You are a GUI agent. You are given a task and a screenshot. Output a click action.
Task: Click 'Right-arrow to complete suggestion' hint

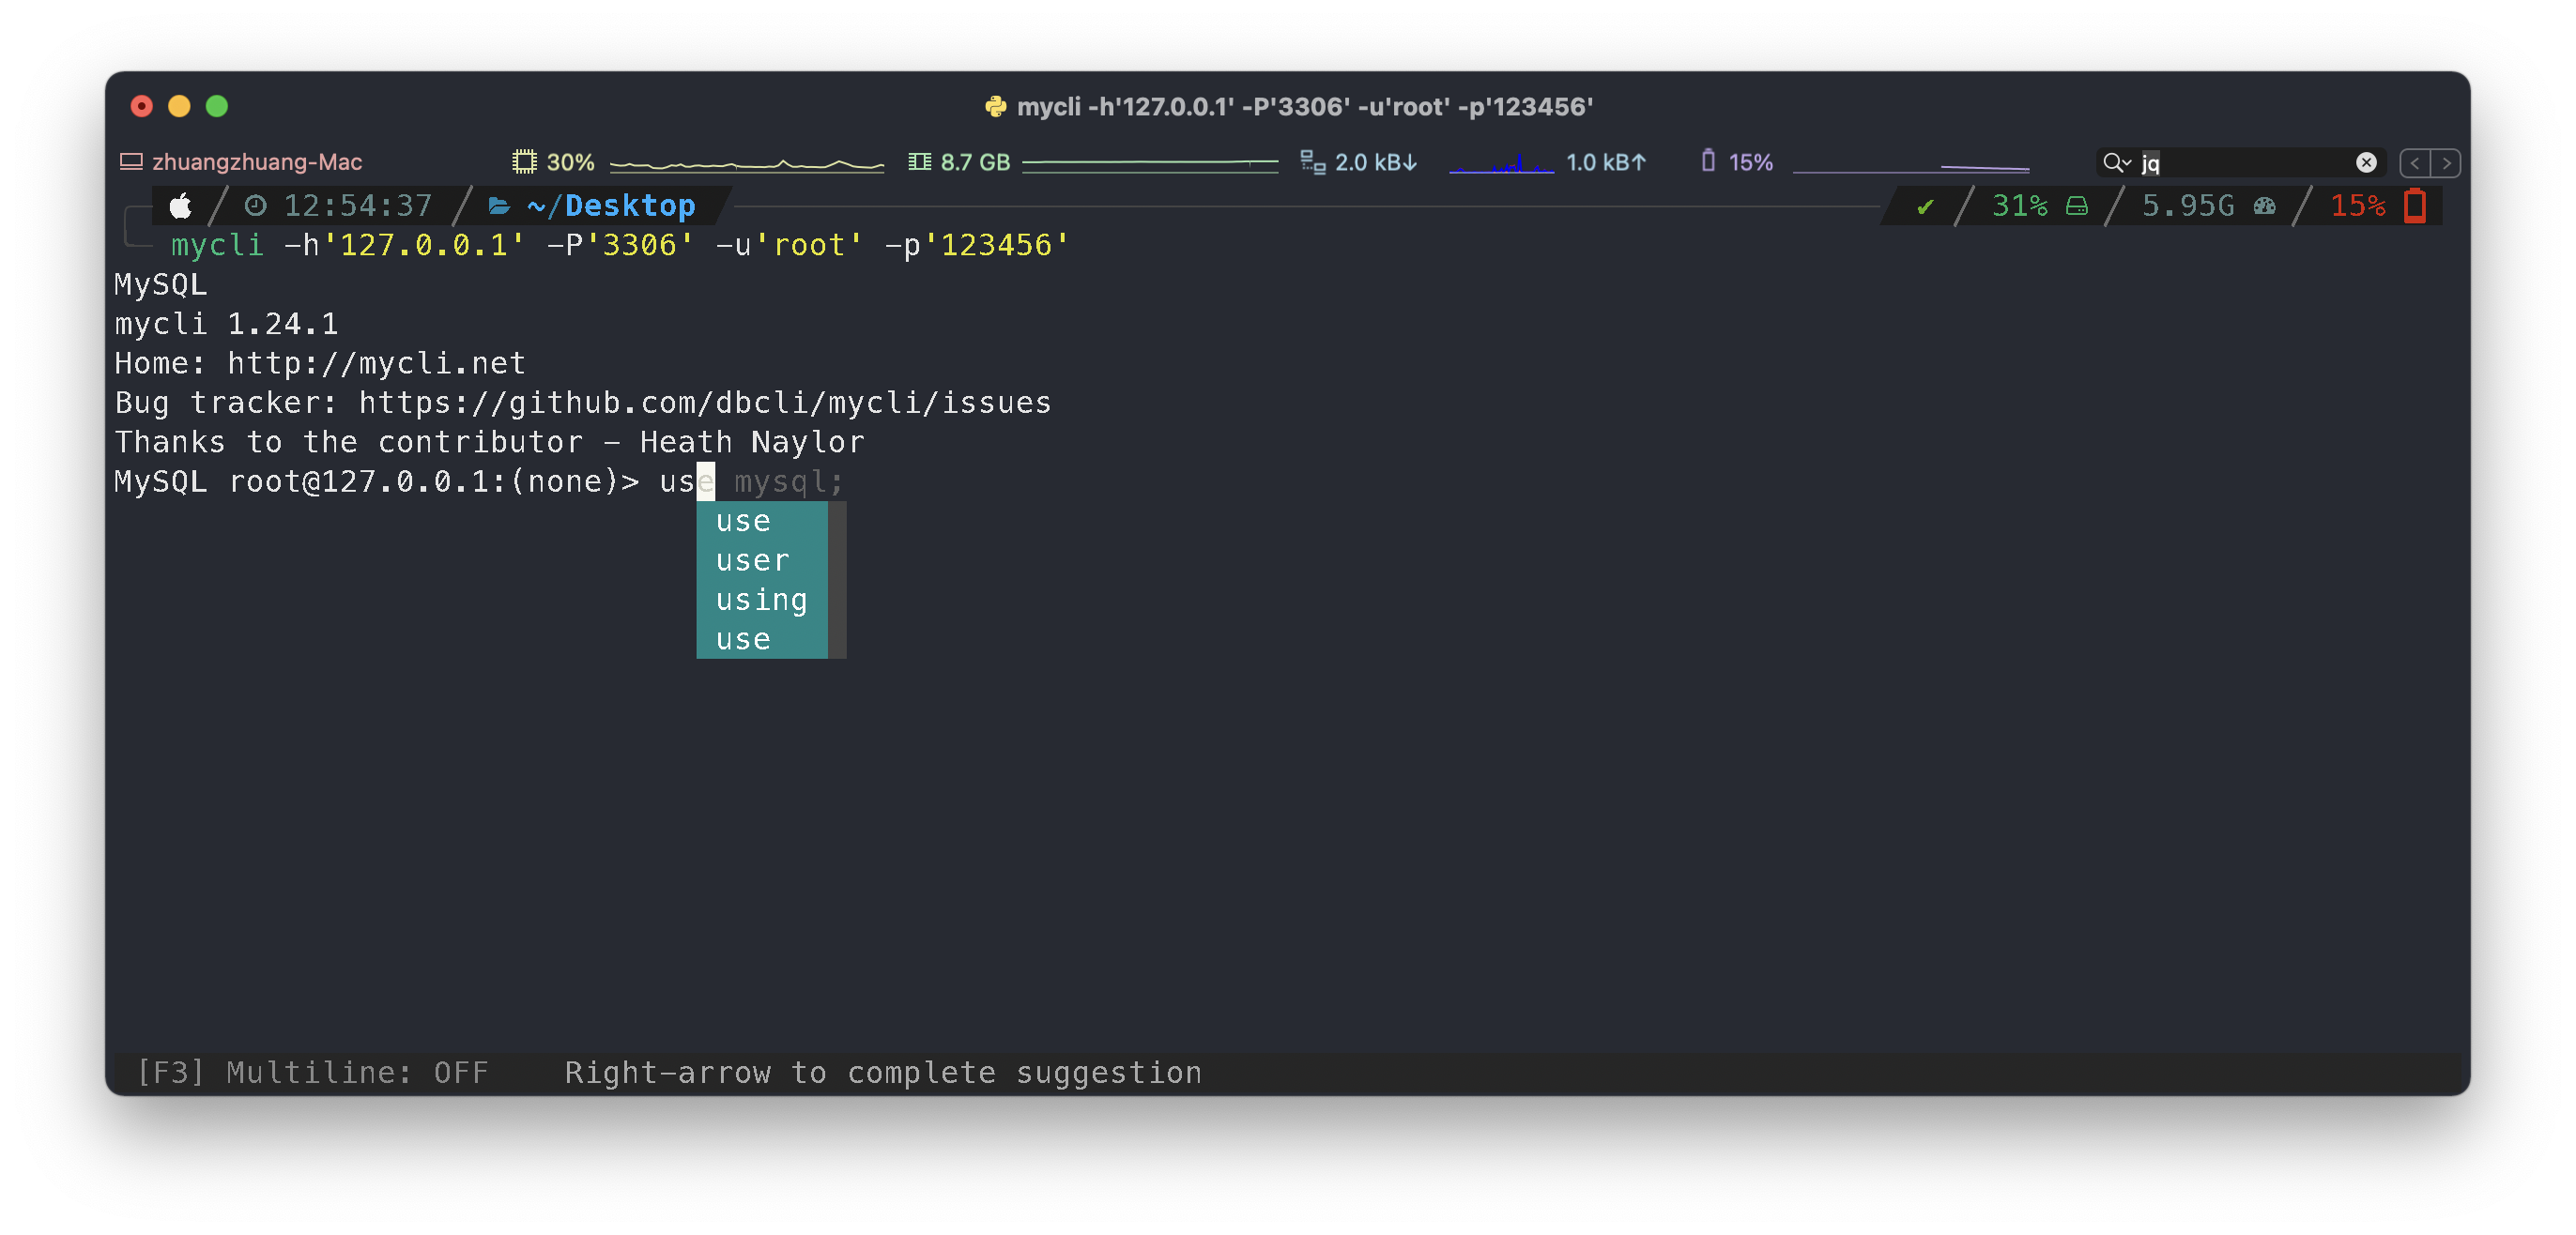(x=883, y=1072)
